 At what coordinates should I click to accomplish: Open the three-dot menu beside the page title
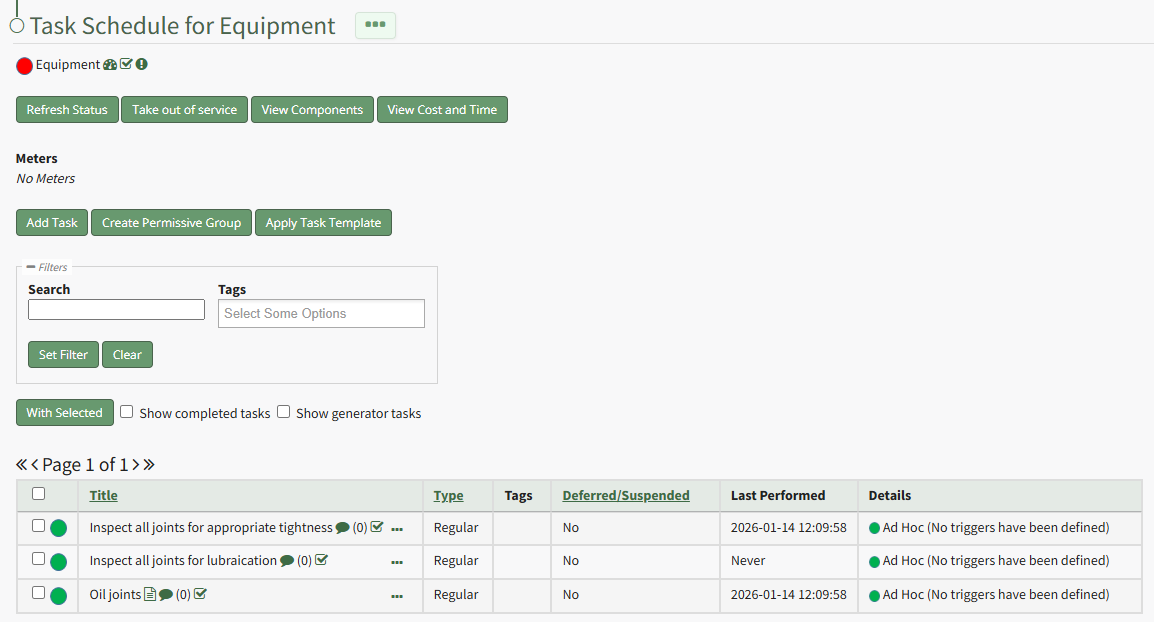(x=375, y=25)
